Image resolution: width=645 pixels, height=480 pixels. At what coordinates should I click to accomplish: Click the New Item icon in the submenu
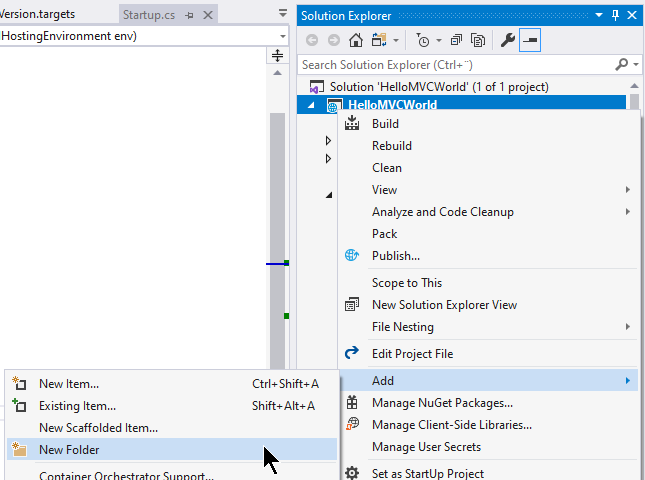point(19,383)
